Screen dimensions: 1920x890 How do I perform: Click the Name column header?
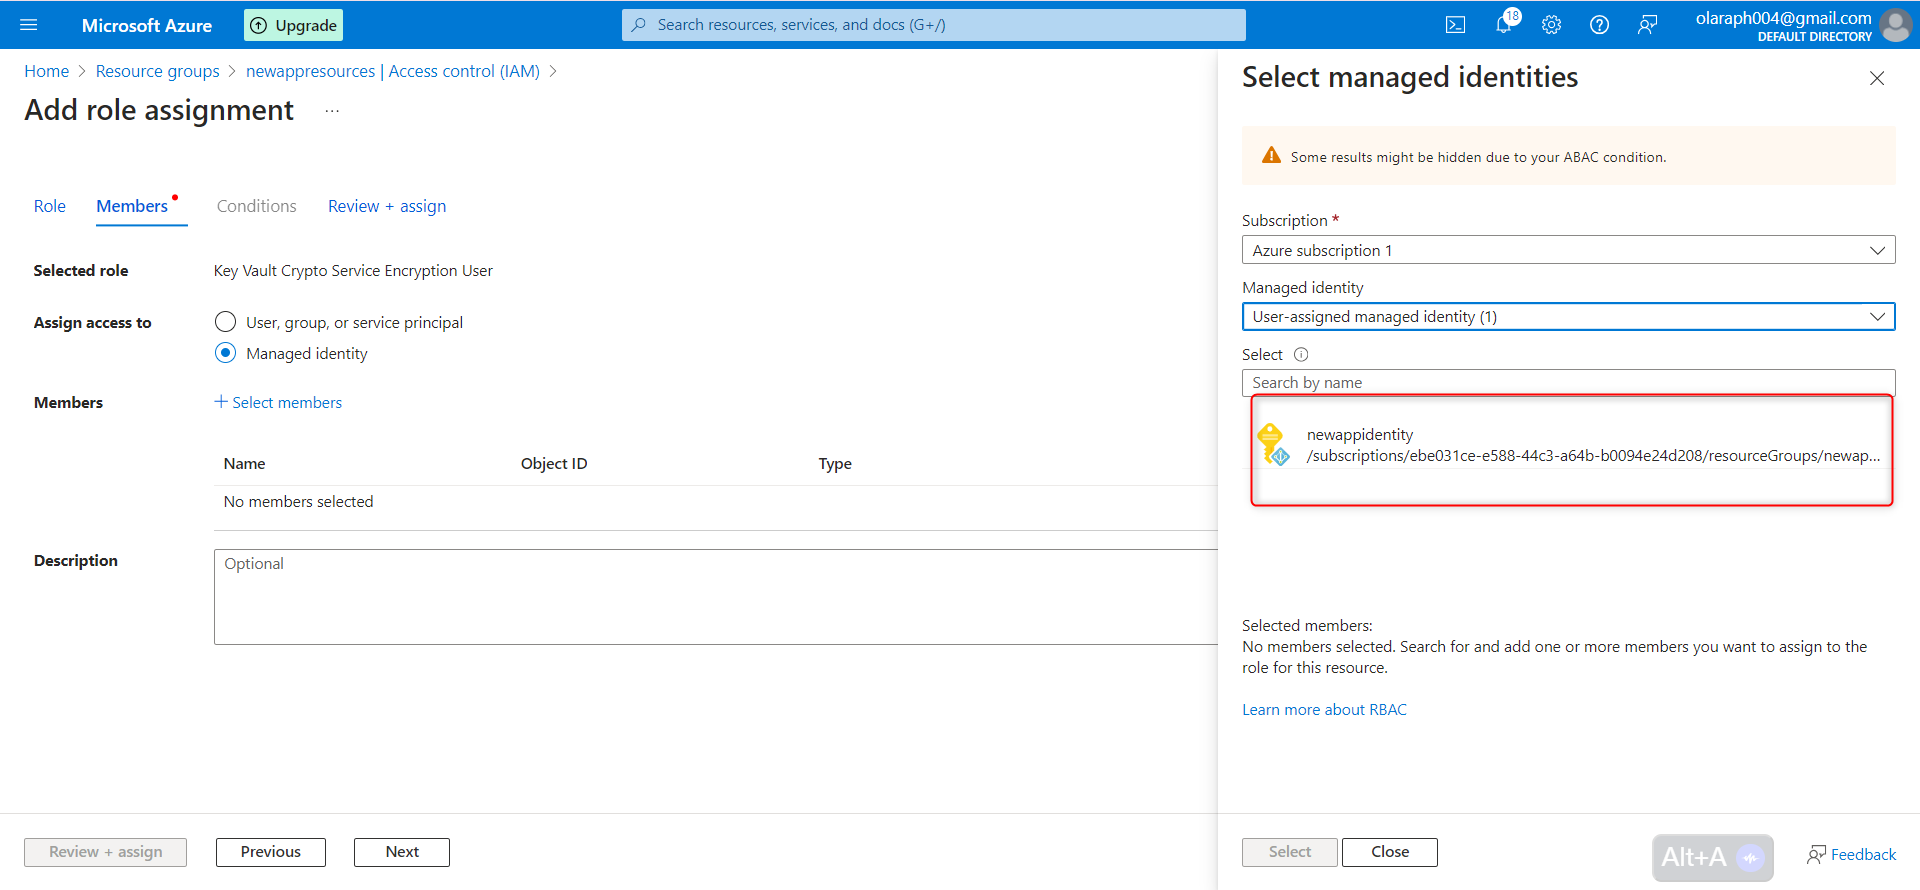245,464
